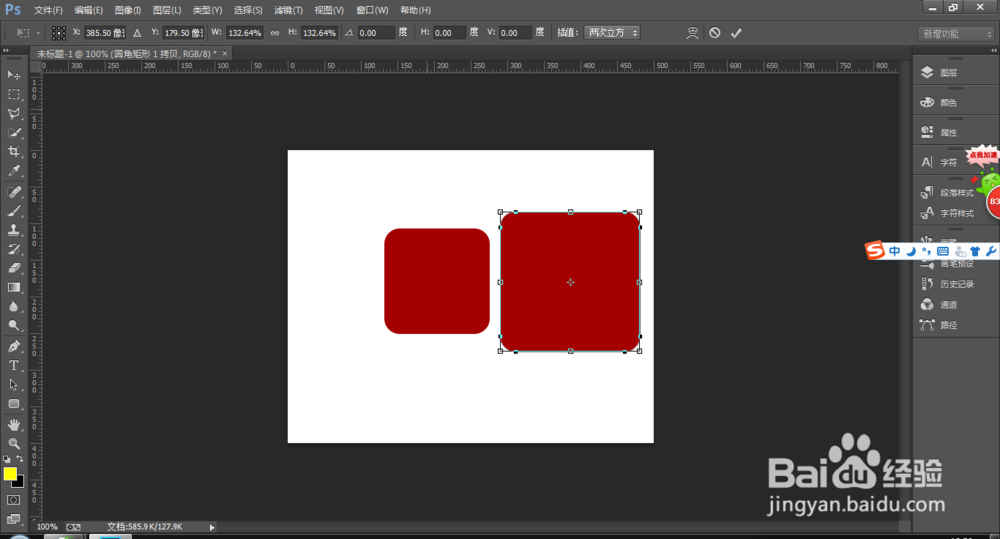Open the 字符 panel
This screenshot has height=539, width=1000.
[x=940, y=163]
